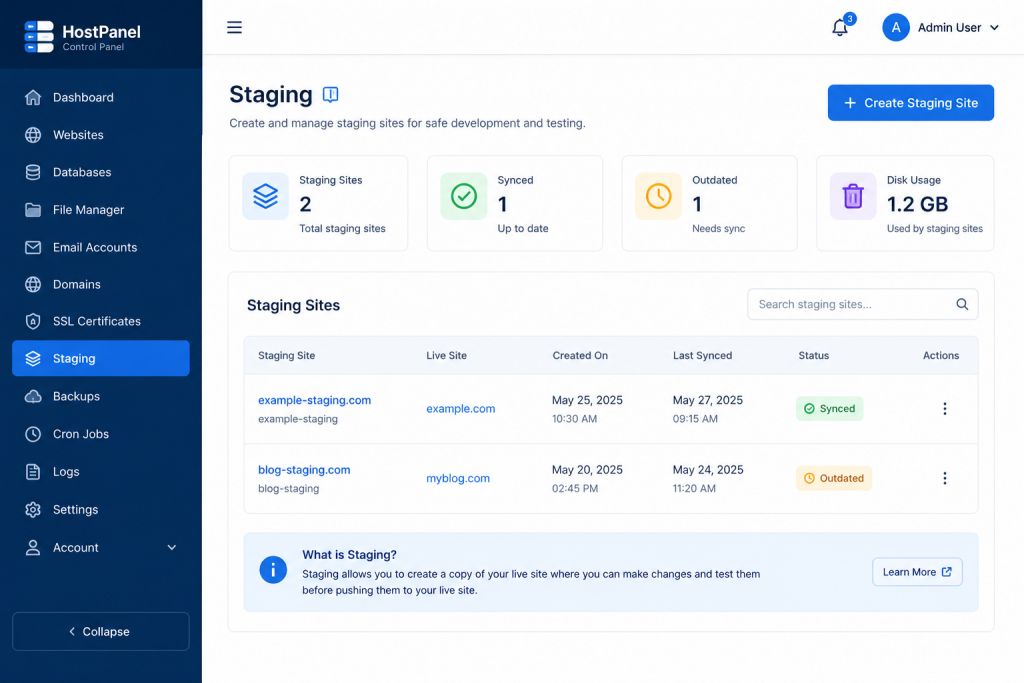Click the 1.2 GB disk usage value
Screen dimensions: 1024x683
click(x=917, y=204)
